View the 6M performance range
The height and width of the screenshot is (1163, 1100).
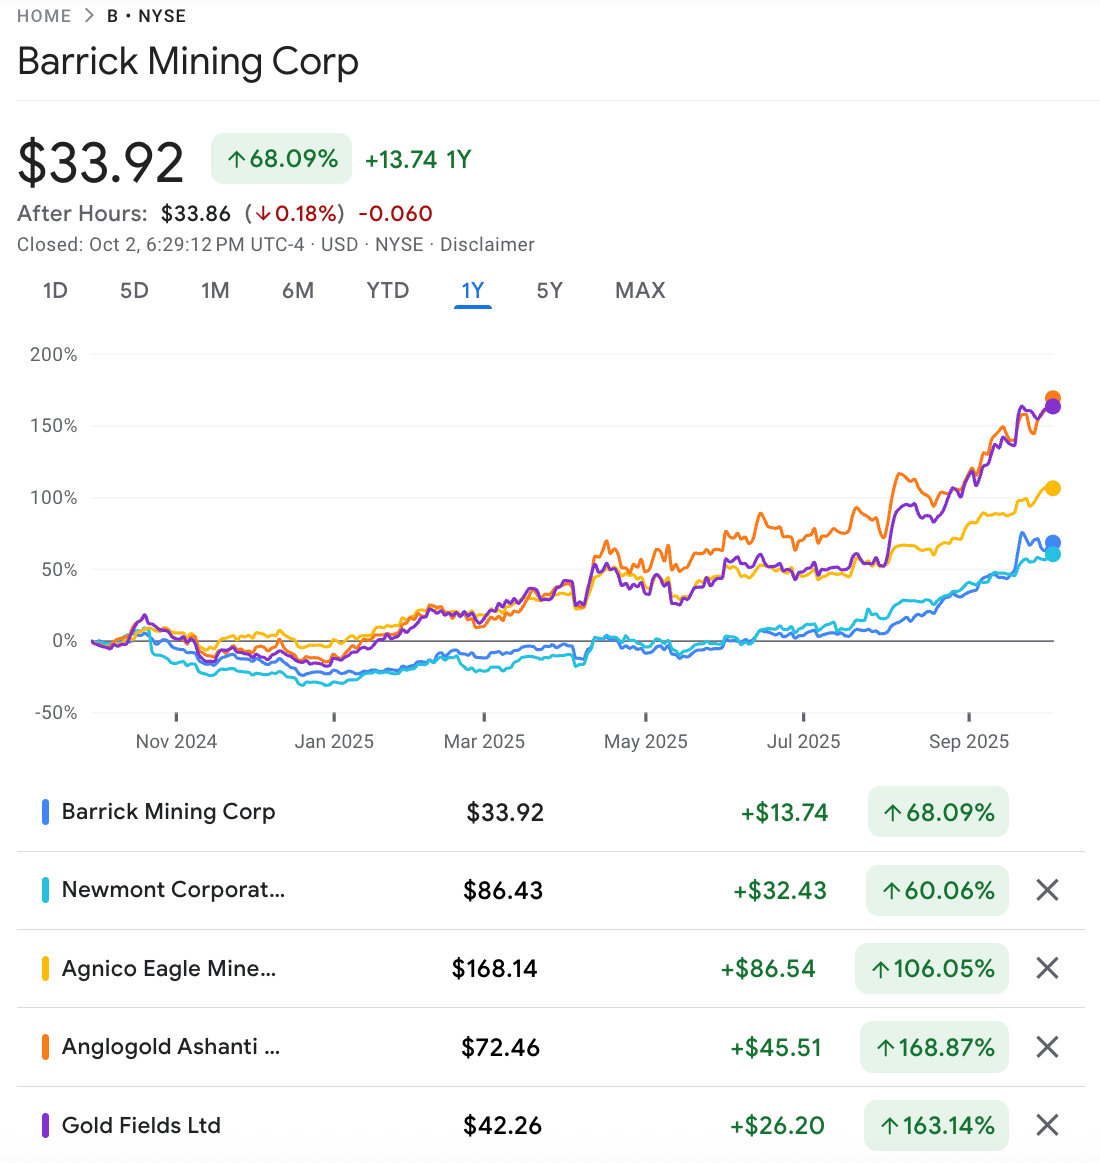click(x=298, y=290)
